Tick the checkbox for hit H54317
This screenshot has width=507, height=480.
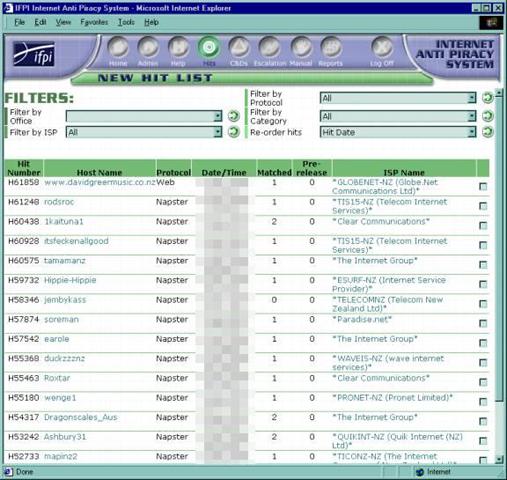[483, 421]
